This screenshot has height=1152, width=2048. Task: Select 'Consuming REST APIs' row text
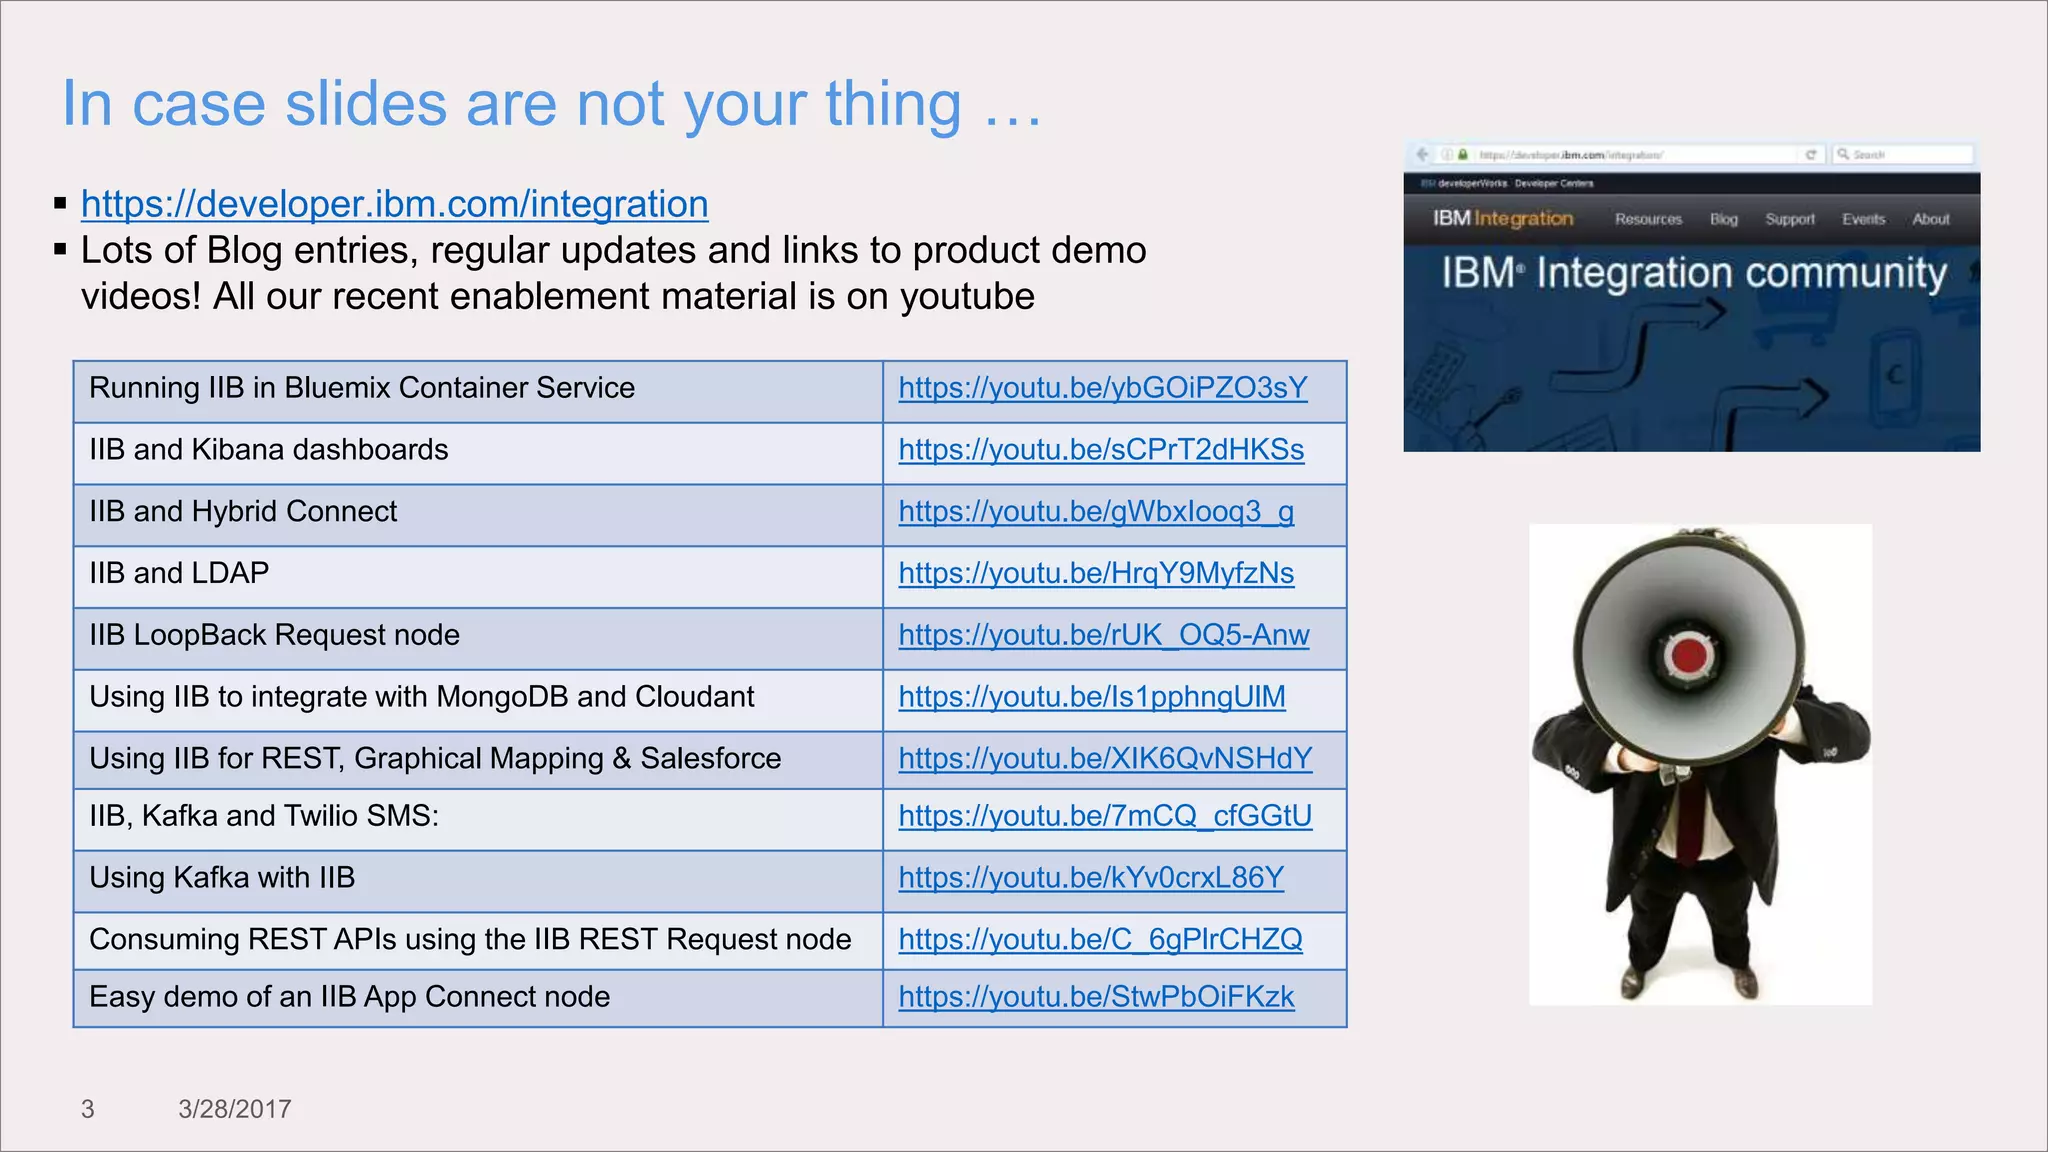470,940
